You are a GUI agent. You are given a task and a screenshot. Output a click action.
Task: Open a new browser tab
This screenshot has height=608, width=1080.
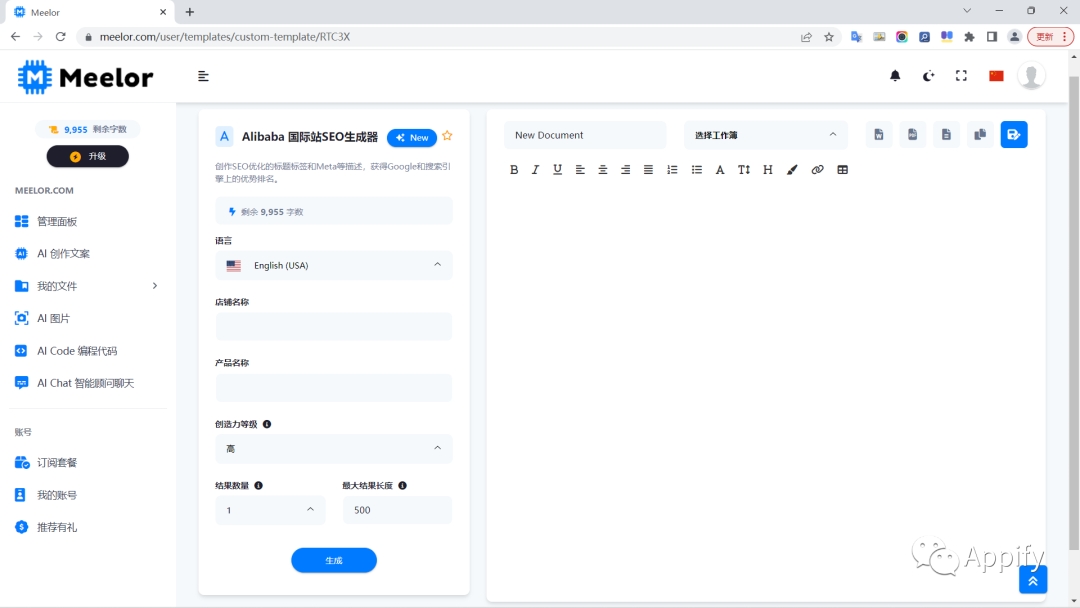190,12
